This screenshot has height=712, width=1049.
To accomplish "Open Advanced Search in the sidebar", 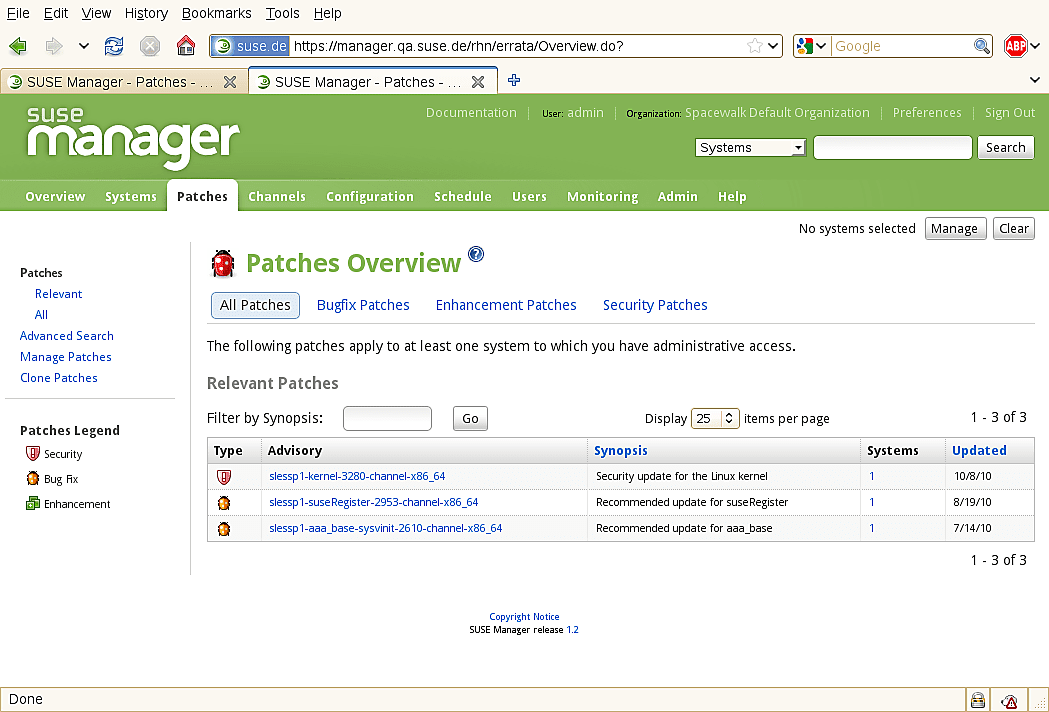I will tap(67, 336).
